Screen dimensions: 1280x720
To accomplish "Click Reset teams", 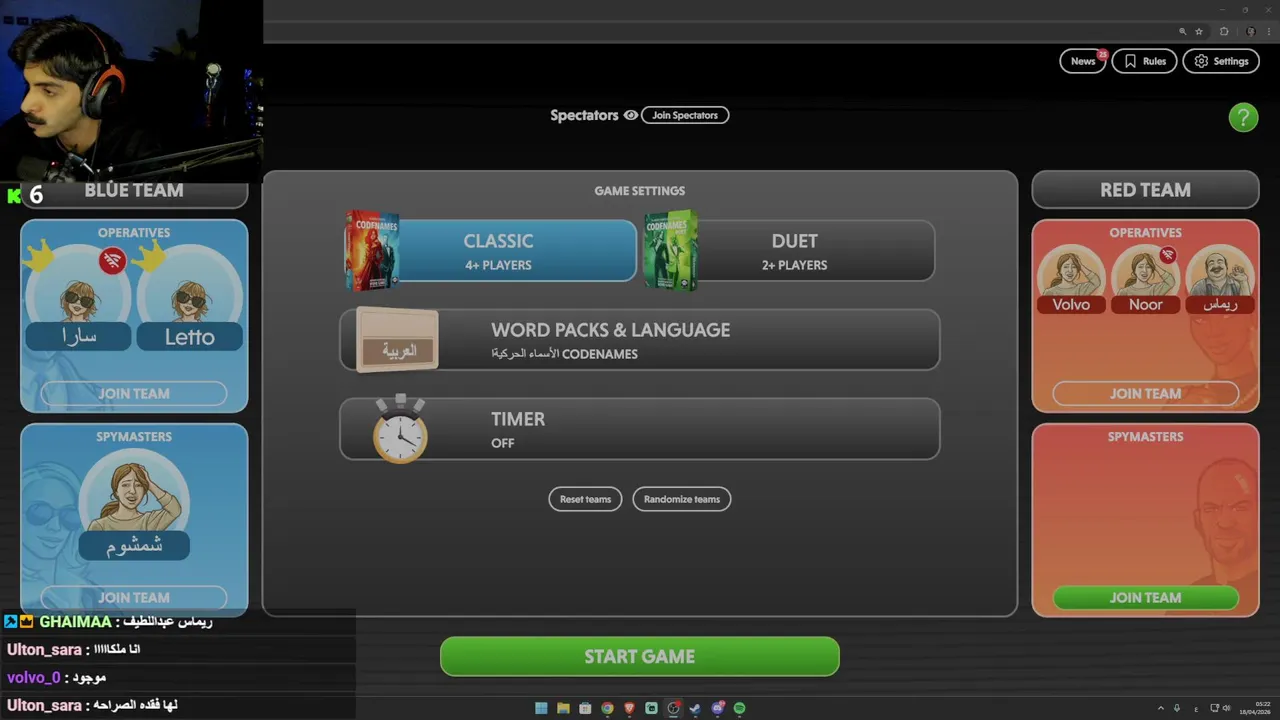I will click(x=585, y=499).
